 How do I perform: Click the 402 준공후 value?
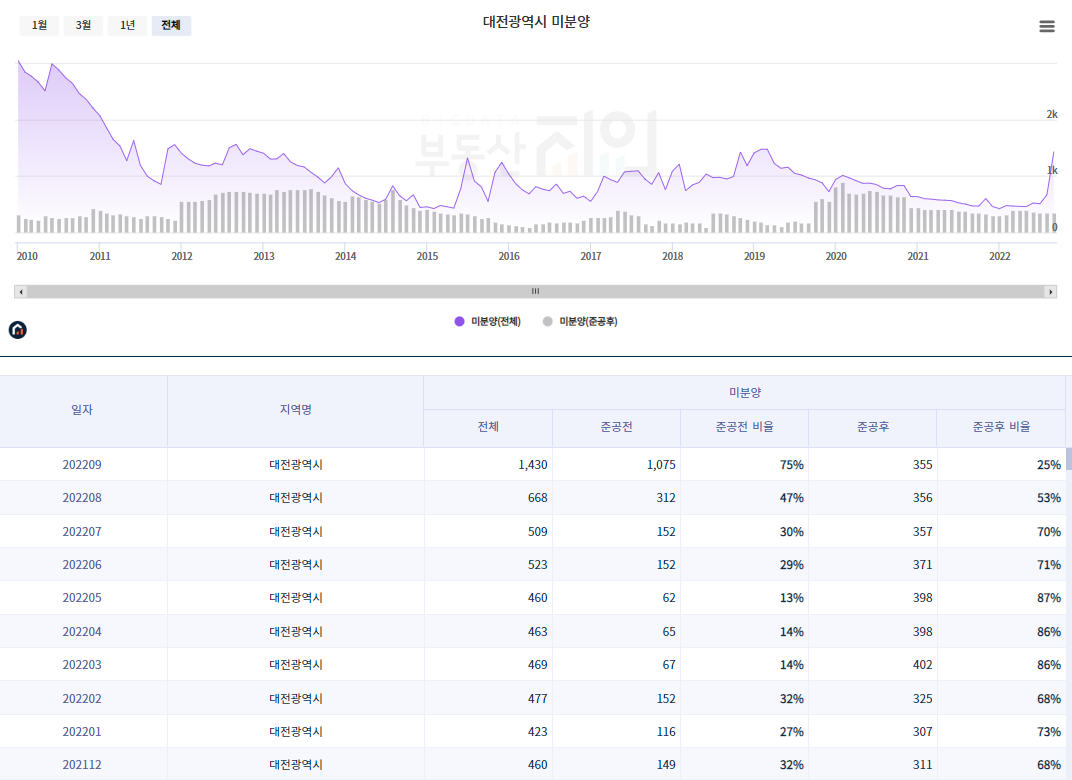tap(922, 664)
